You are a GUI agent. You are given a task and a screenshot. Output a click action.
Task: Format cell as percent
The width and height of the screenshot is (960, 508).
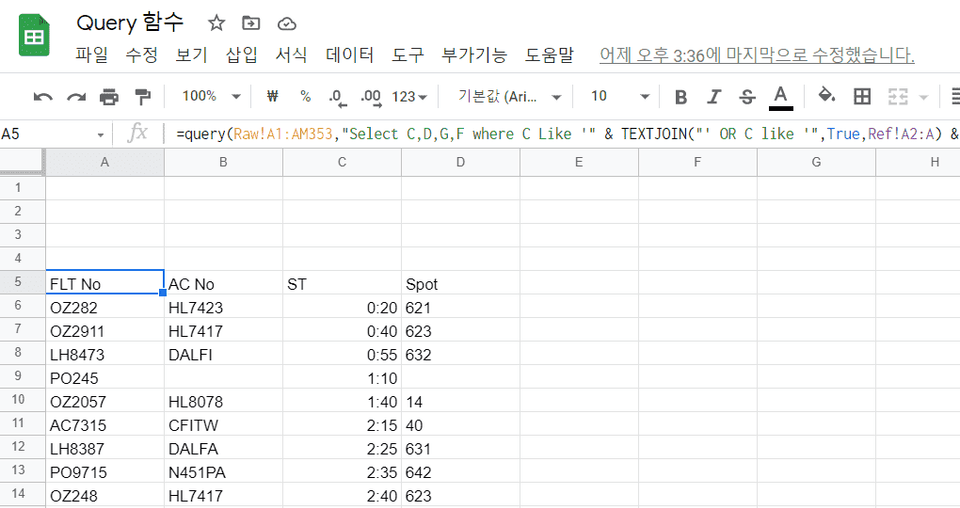[x=306, y=96]
